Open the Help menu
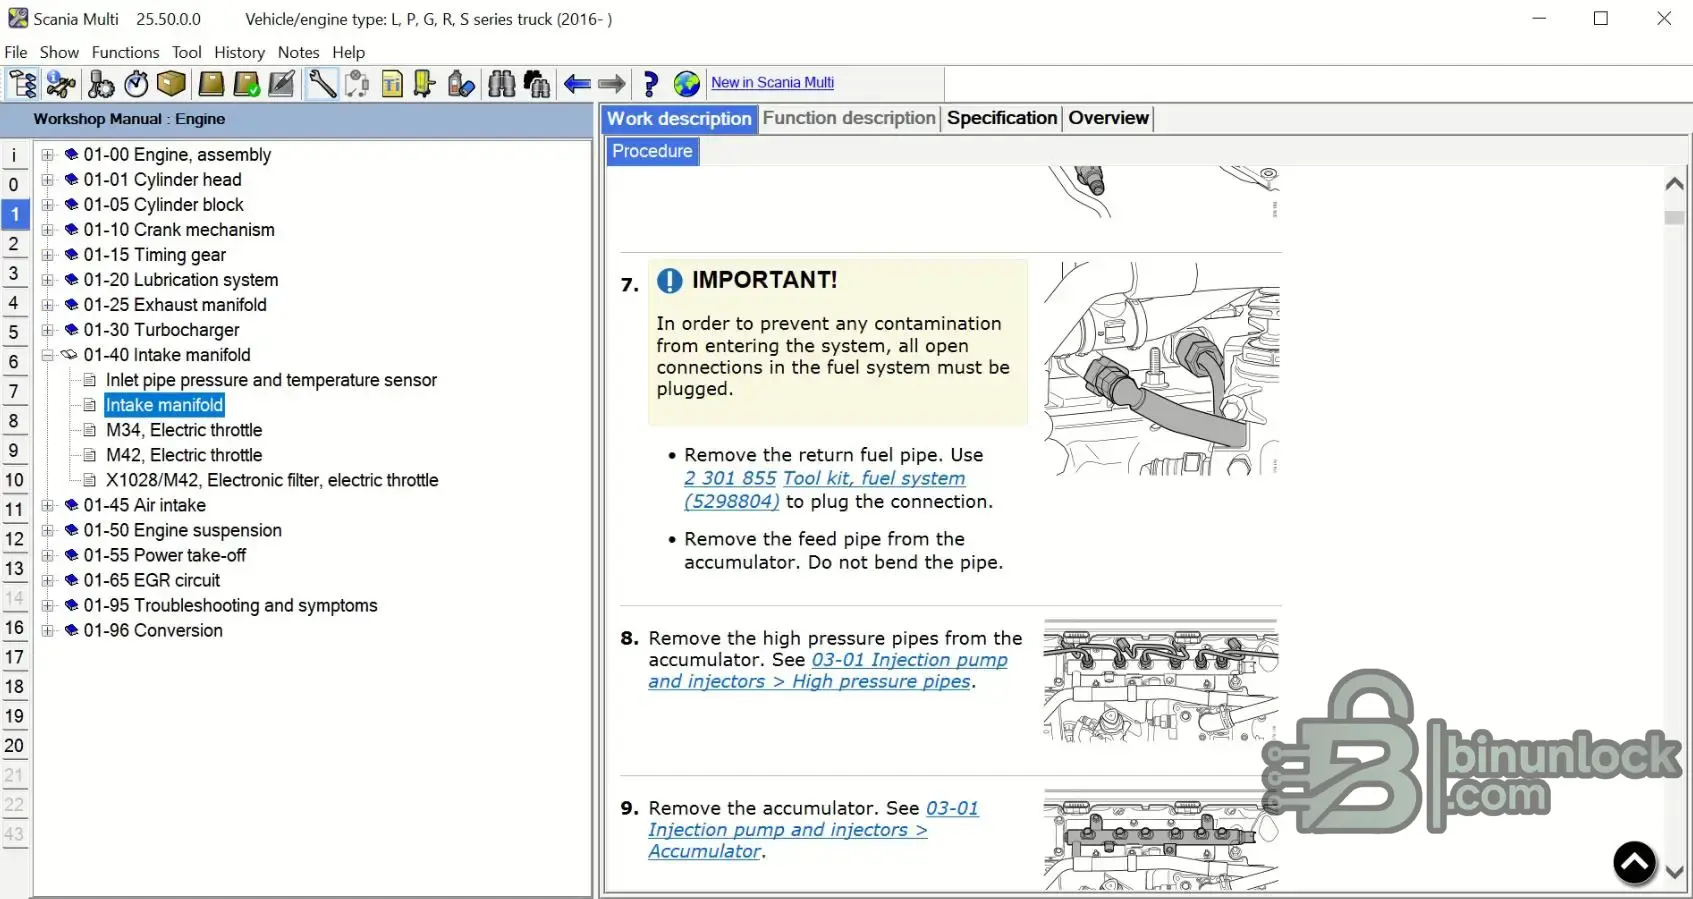The width and height of the screenshot is (1693, 899). [x=349, y=52]
